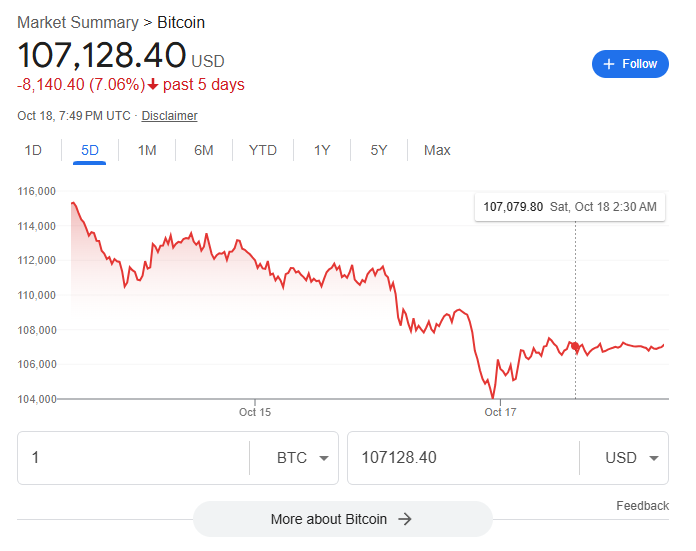Choose the Max chart range

[x=437, y=150]
